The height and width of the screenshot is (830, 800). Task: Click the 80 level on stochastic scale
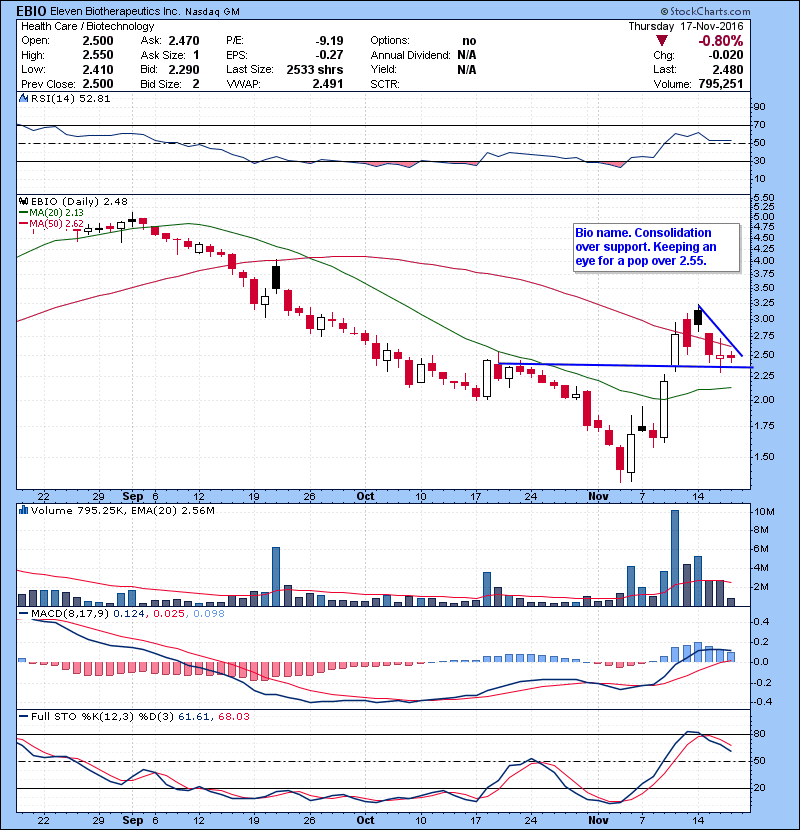[x=759, y=734]
